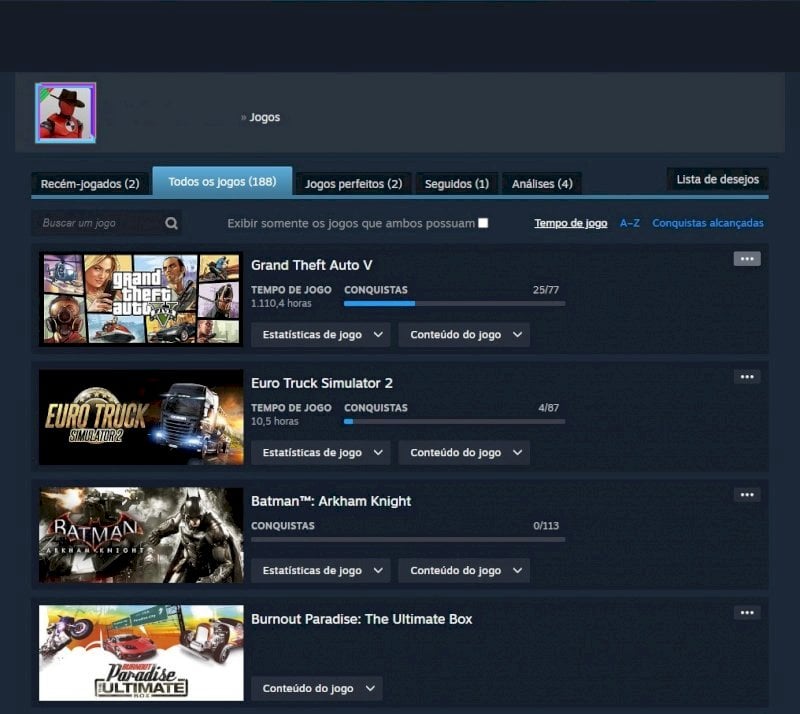Open the three-dot menu for Batman: Arkham Knight
This screenshot has height=714, width=800.
[x=747, y=495]
